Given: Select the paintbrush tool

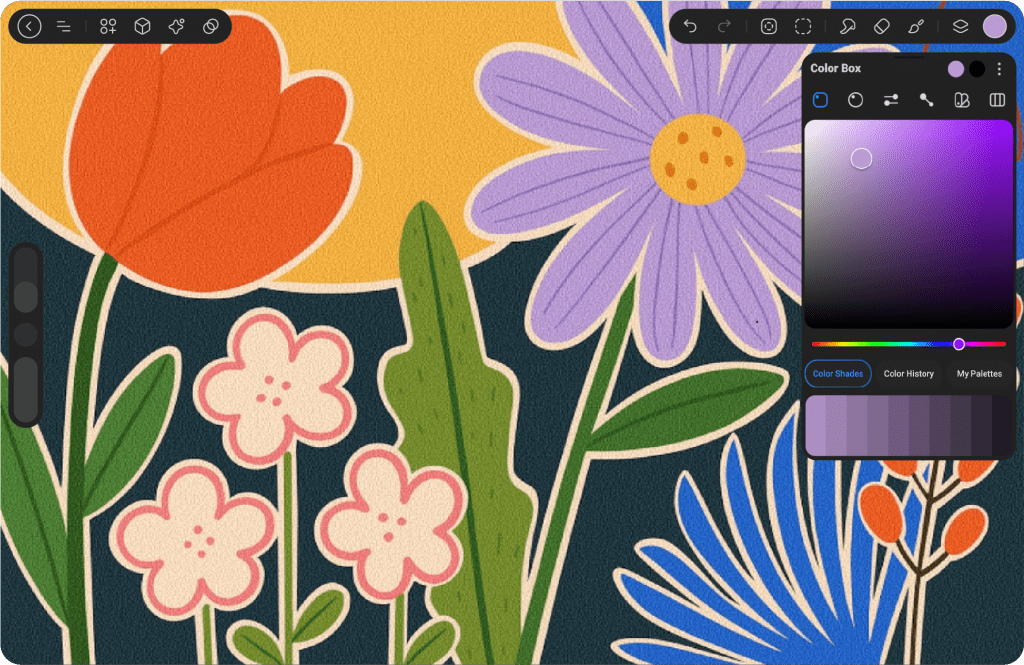Looking at the screenshot, I should 916,27.
